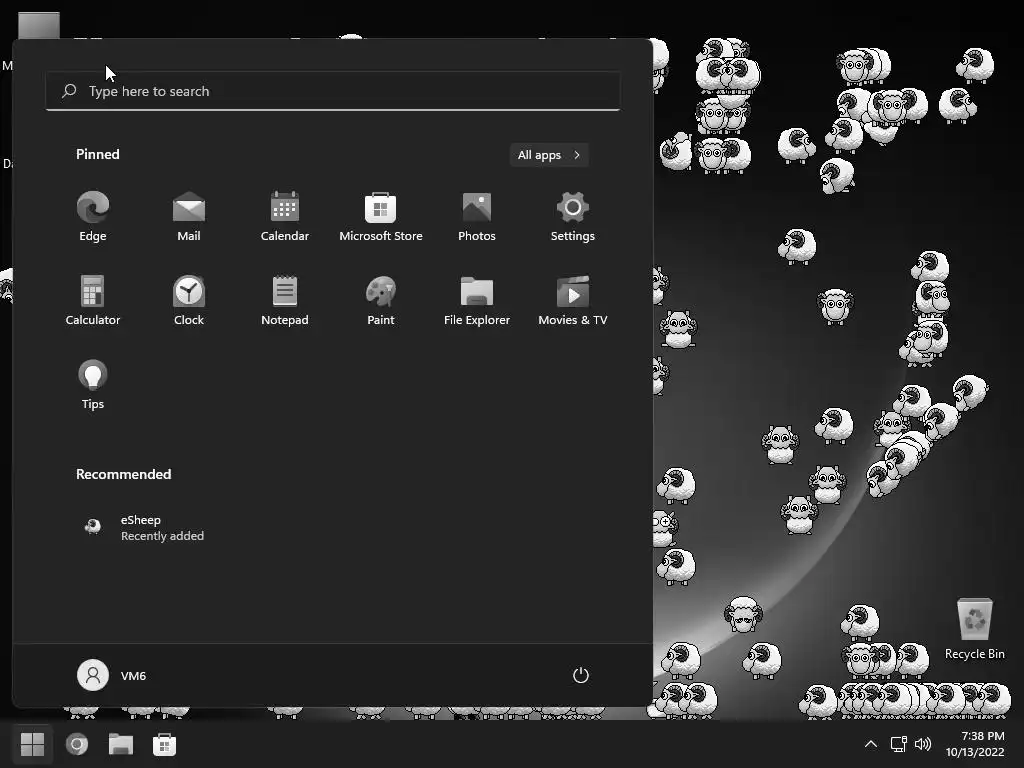Open File Explorer from pinned apps
Screen dimensions: 1024x768
[x=477, y=300]
